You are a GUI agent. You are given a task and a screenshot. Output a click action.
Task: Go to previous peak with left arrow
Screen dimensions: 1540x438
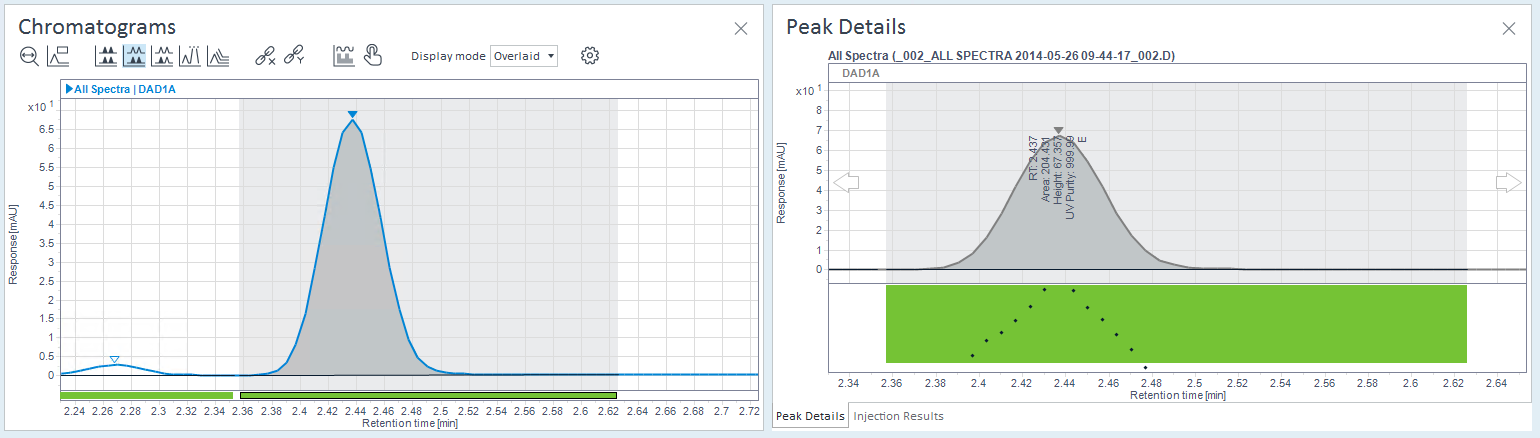click(846, 182)
